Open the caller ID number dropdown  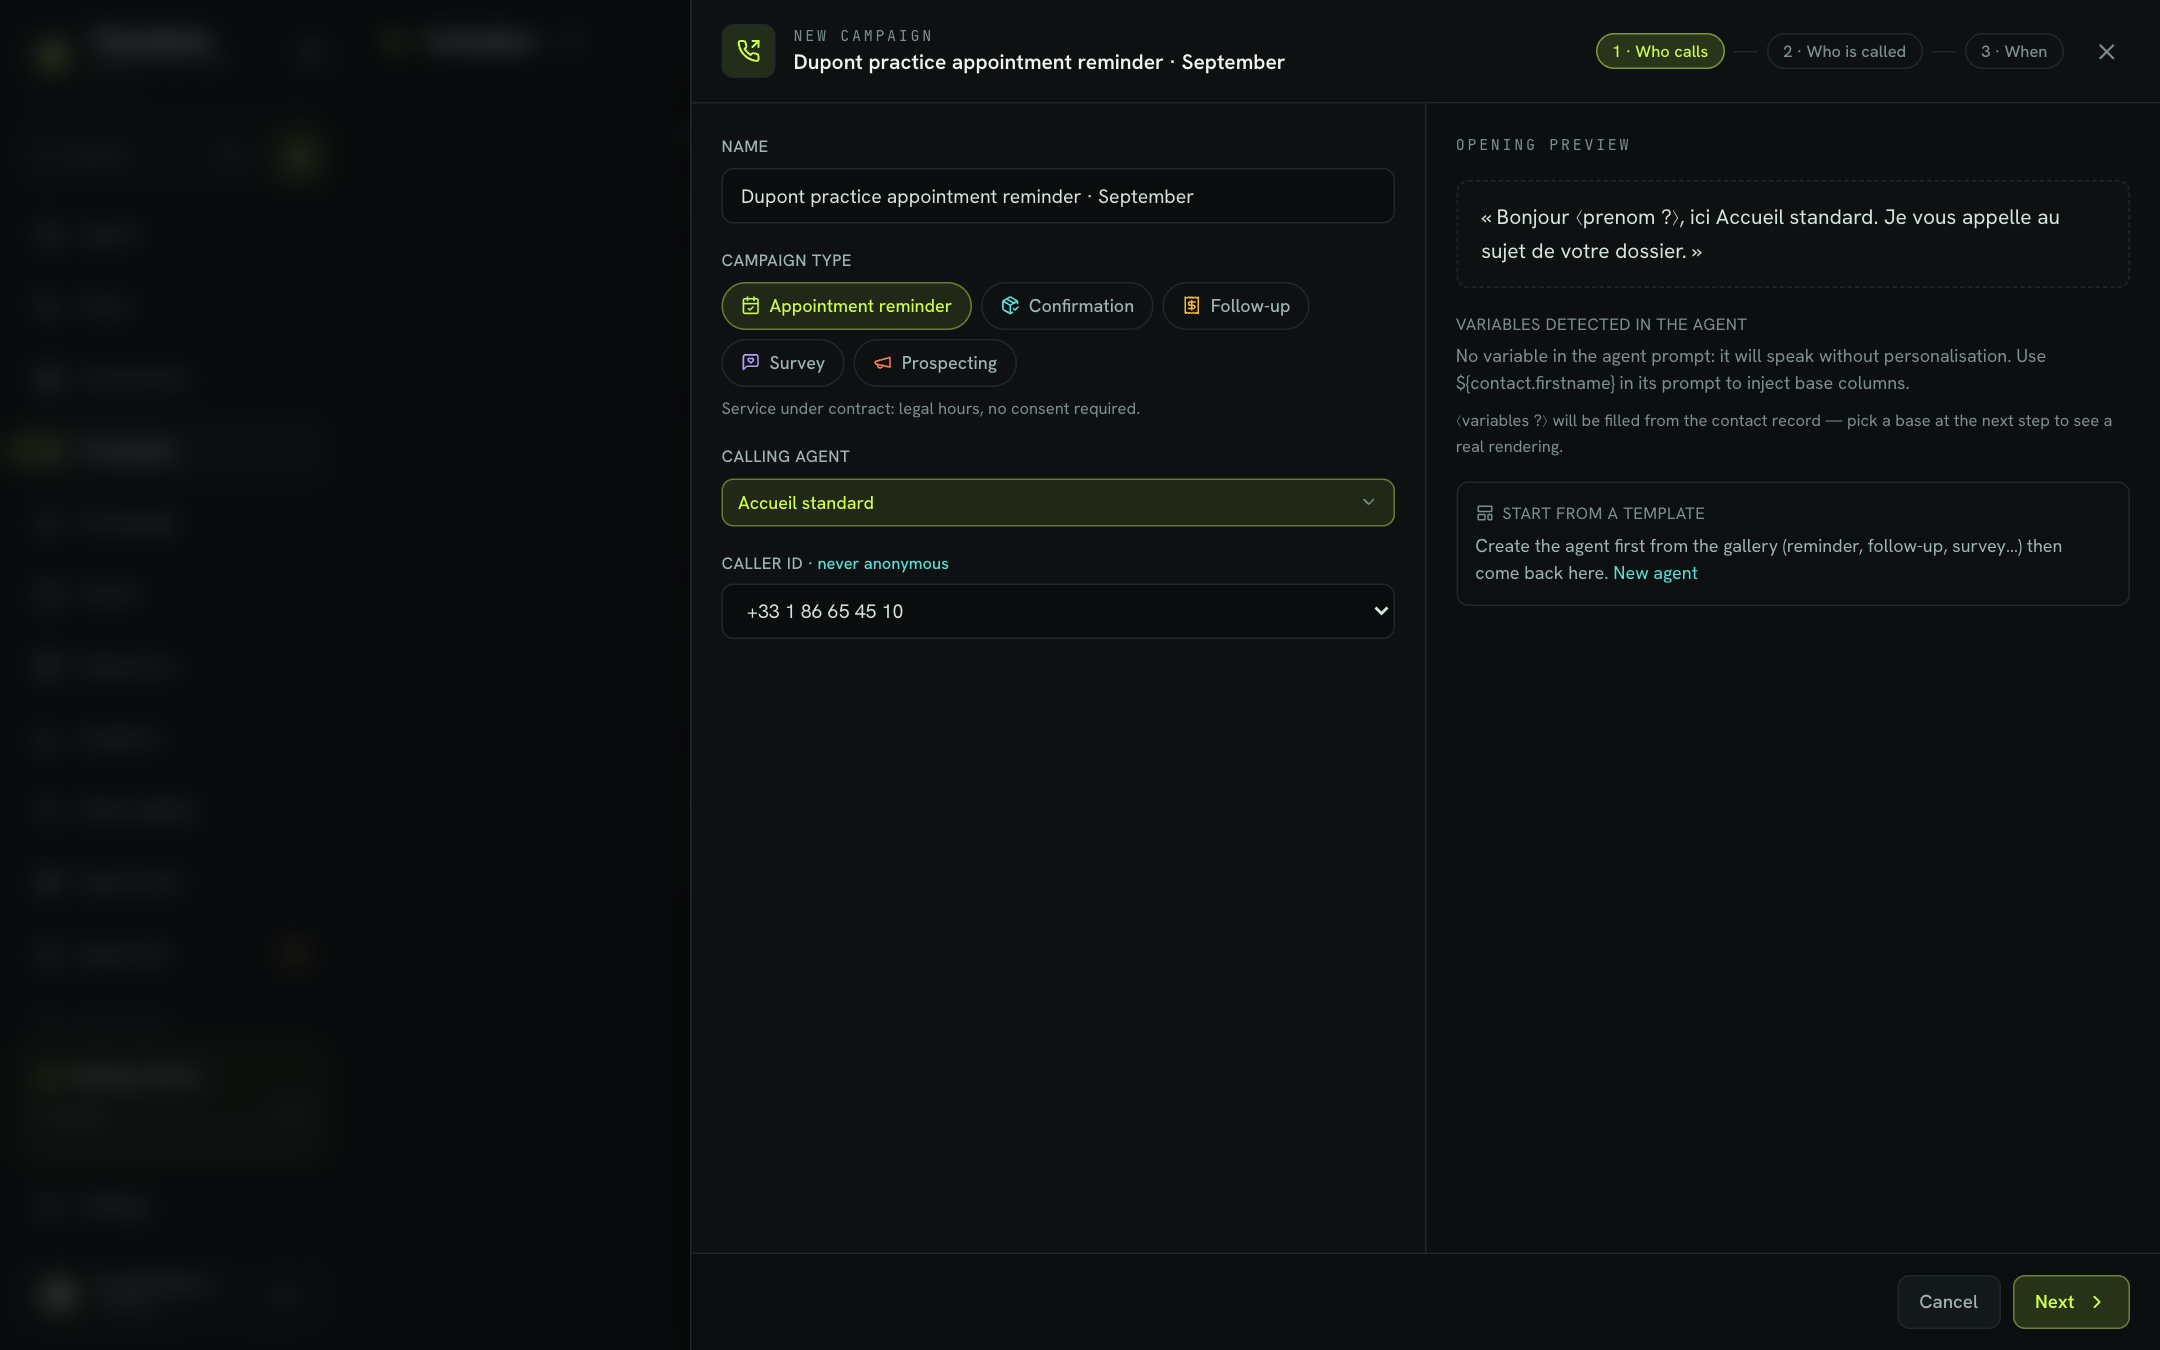[x=1058, y=611]
